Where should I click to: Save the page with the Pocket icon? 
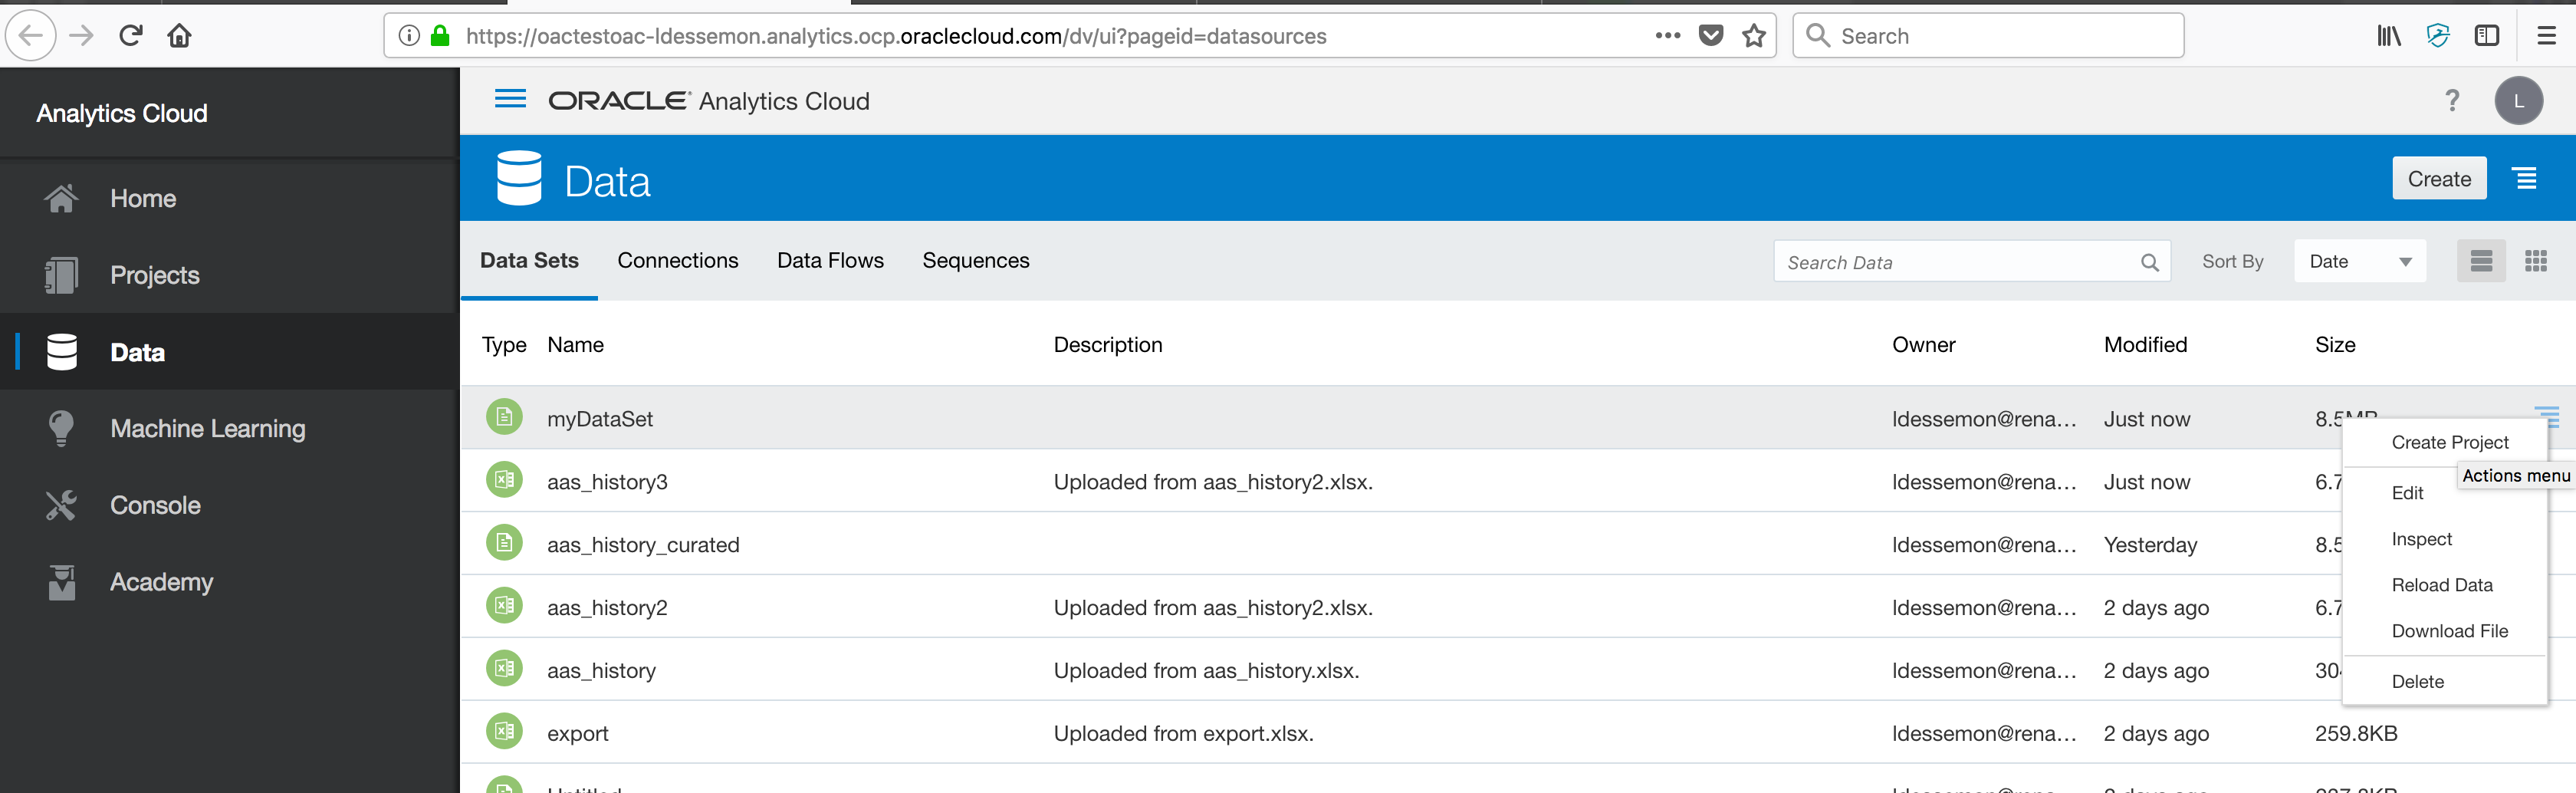1711,36
